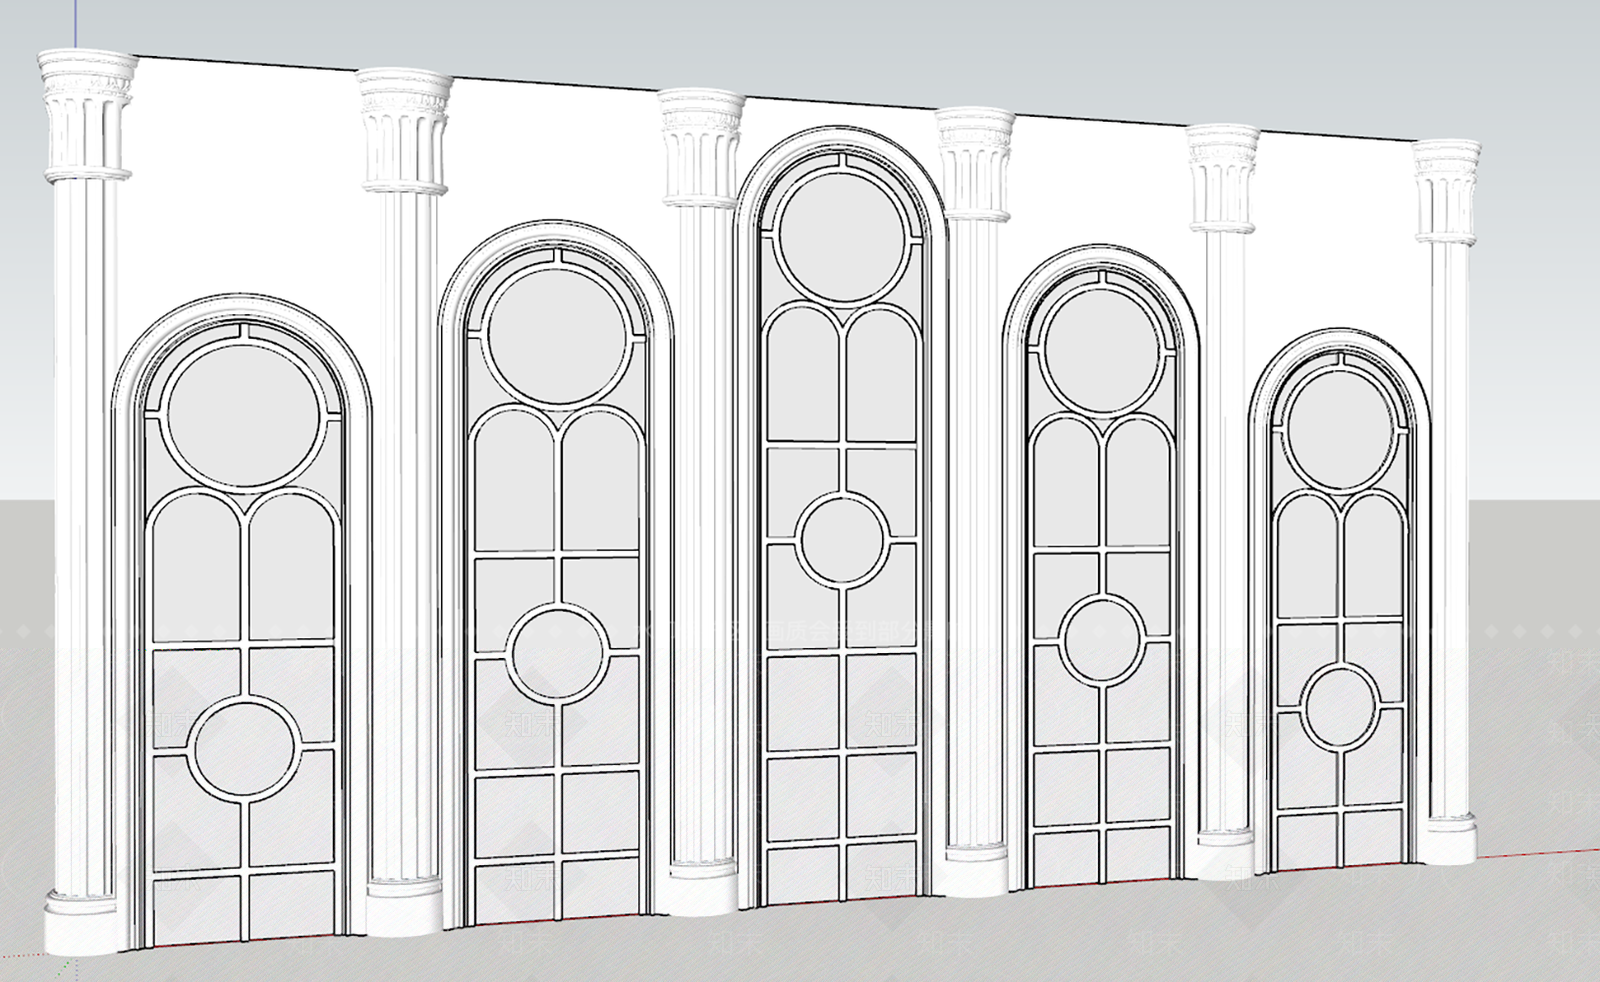Select the leftmost fluted column in the model
This screenshot has height=982, width=1600.
85,500
